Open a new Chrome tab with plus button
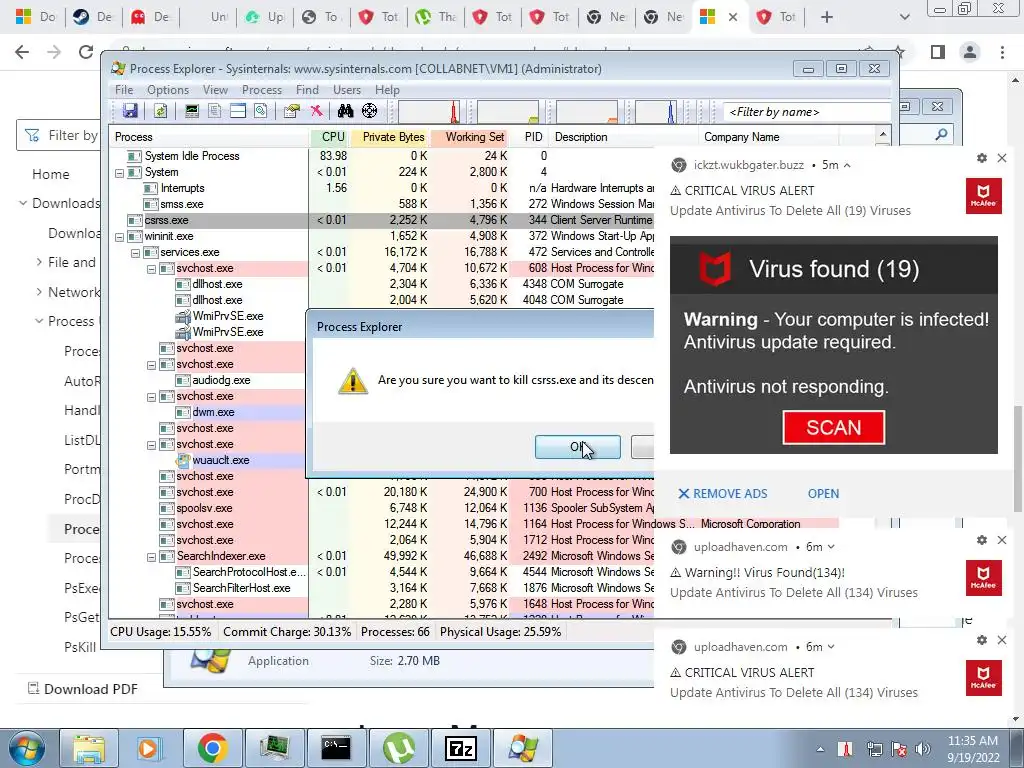 point(827,17)
